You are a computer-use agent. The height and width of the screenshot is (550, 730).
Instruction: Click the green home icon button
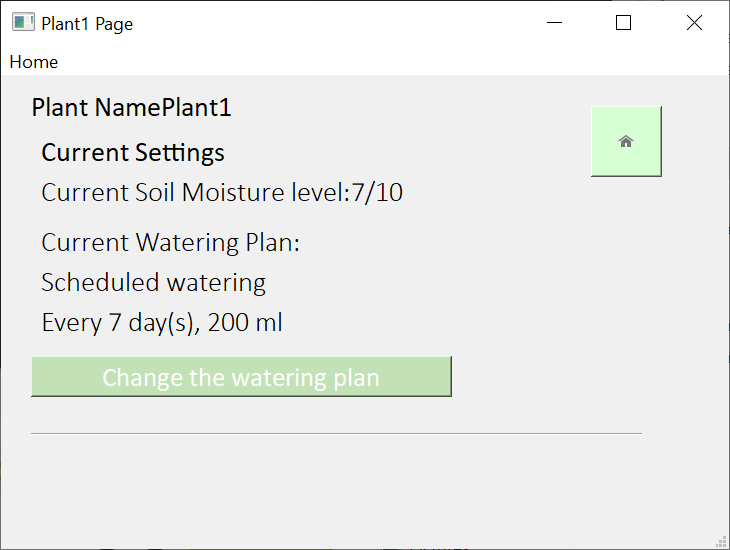point(626,141)
